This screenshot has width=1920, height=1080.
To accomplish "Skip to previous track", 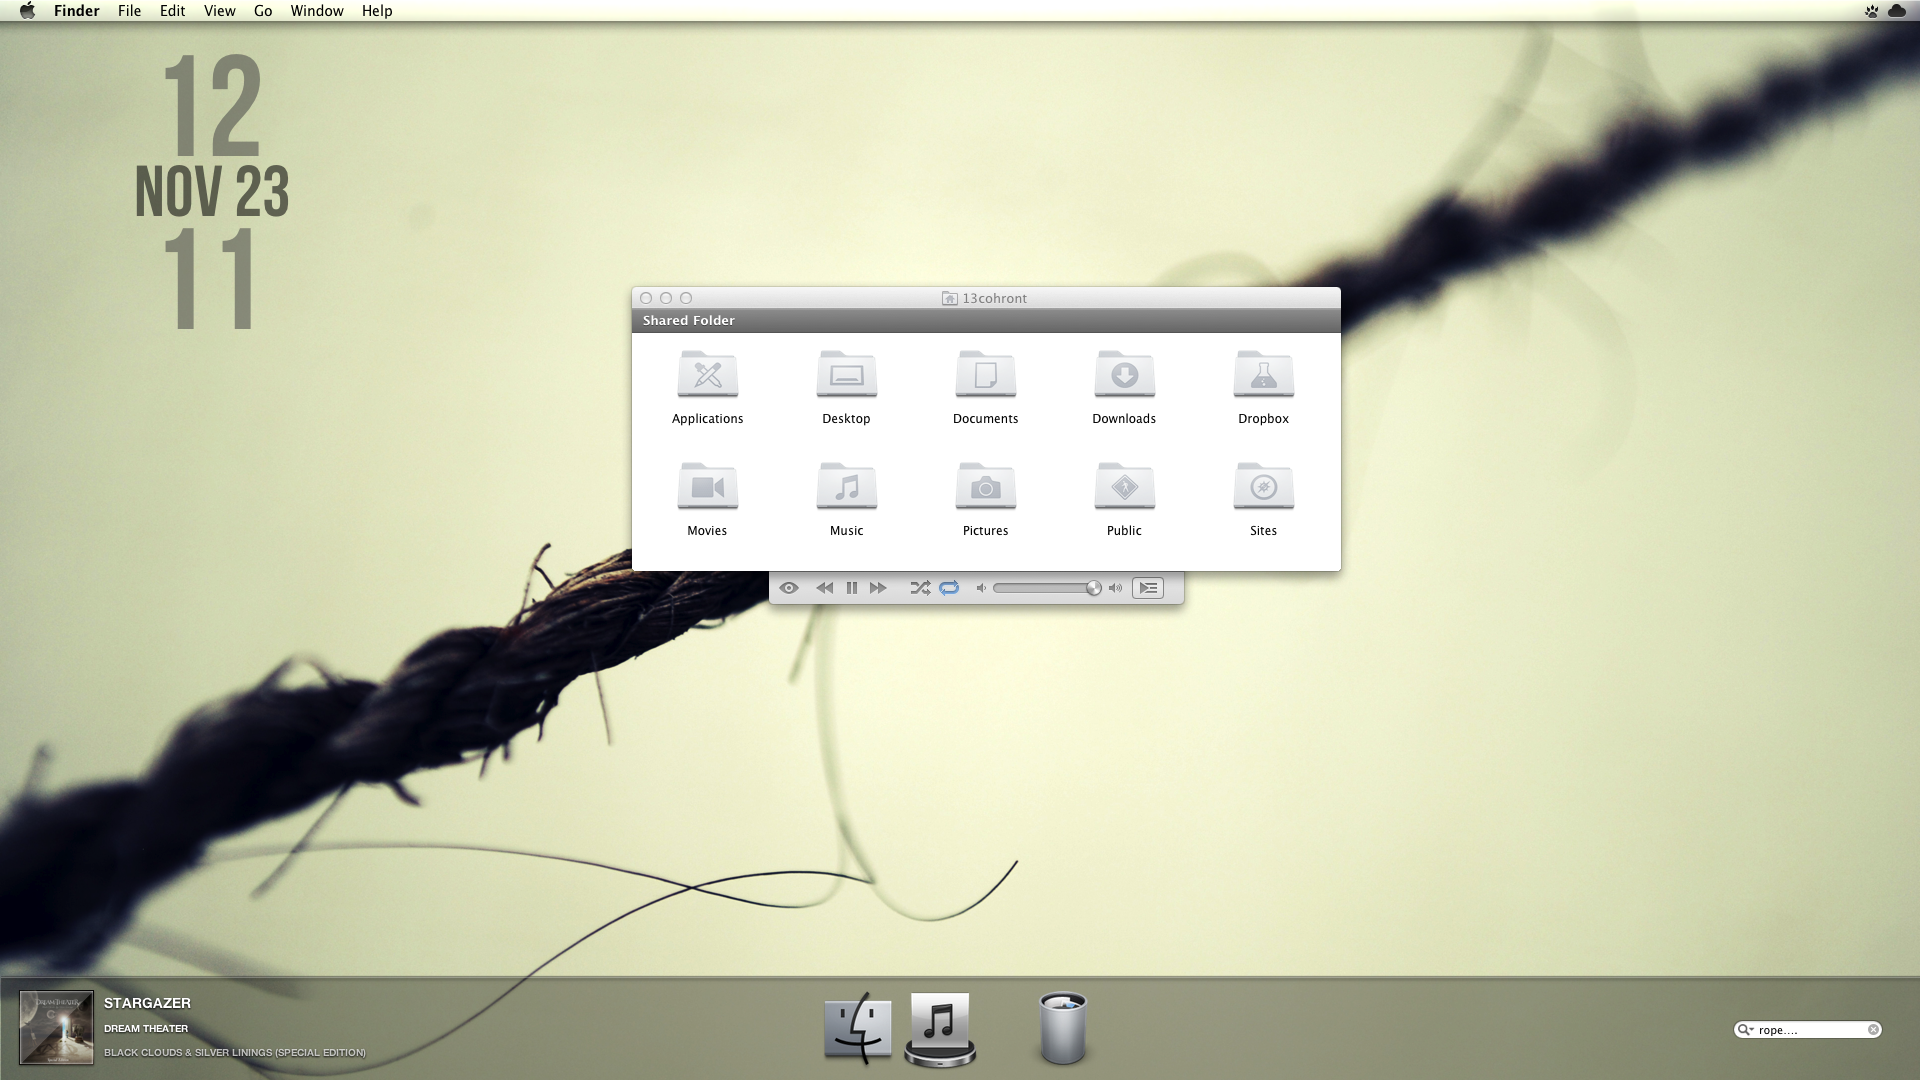I will click(x=824, y=588).
